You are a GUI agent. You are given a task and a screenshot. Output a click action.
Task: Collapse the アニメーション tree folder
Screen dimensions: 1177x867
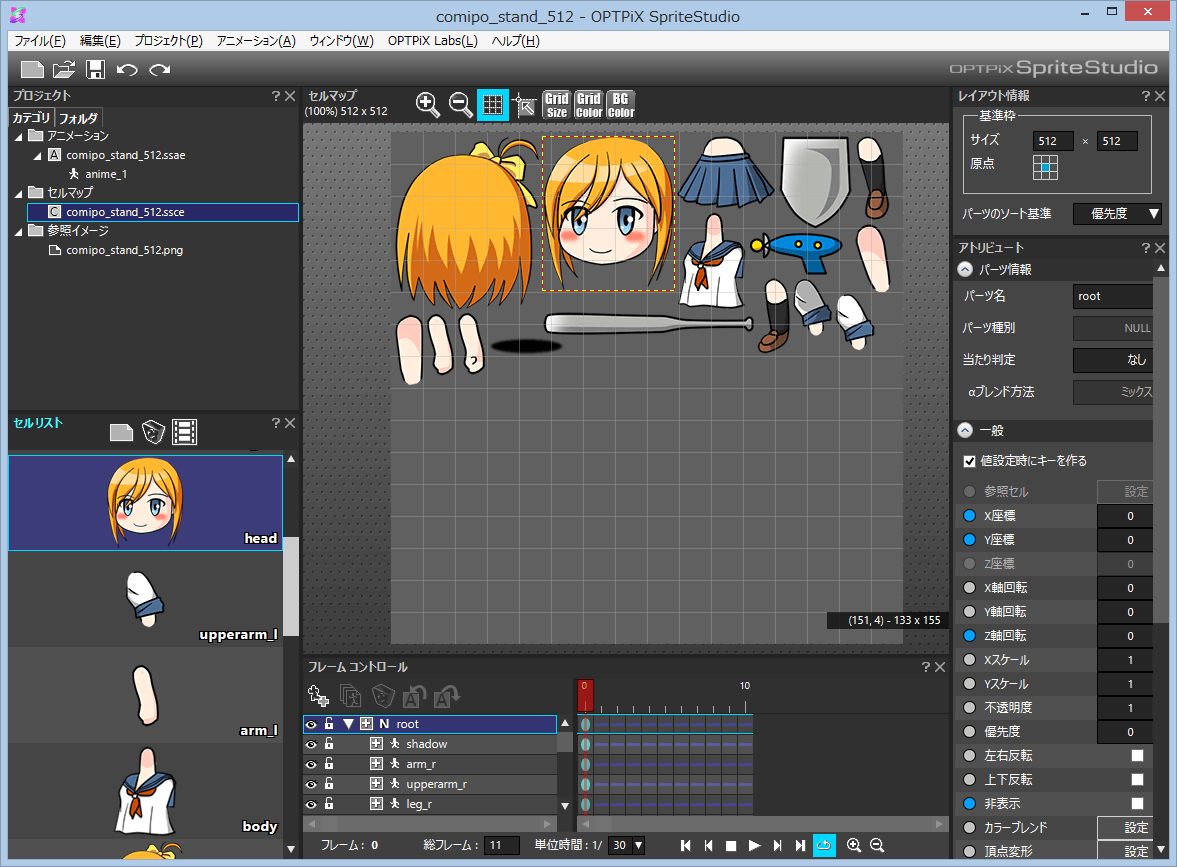19,137
